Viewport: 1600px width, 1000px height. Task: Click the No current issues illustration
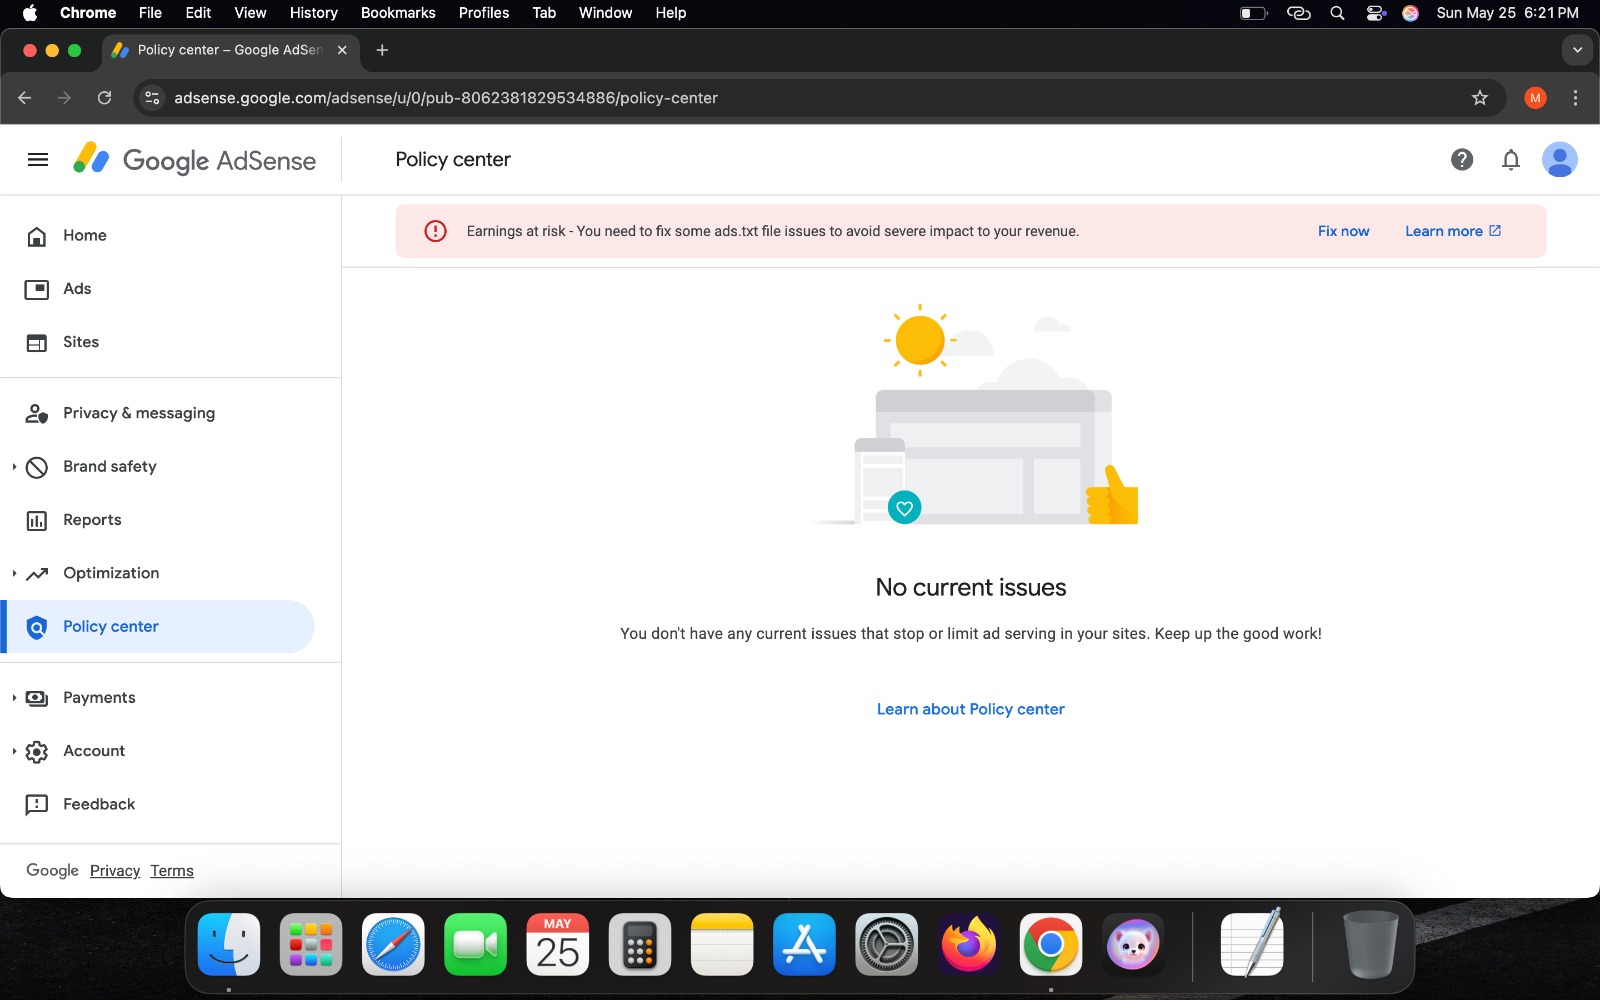972,415
